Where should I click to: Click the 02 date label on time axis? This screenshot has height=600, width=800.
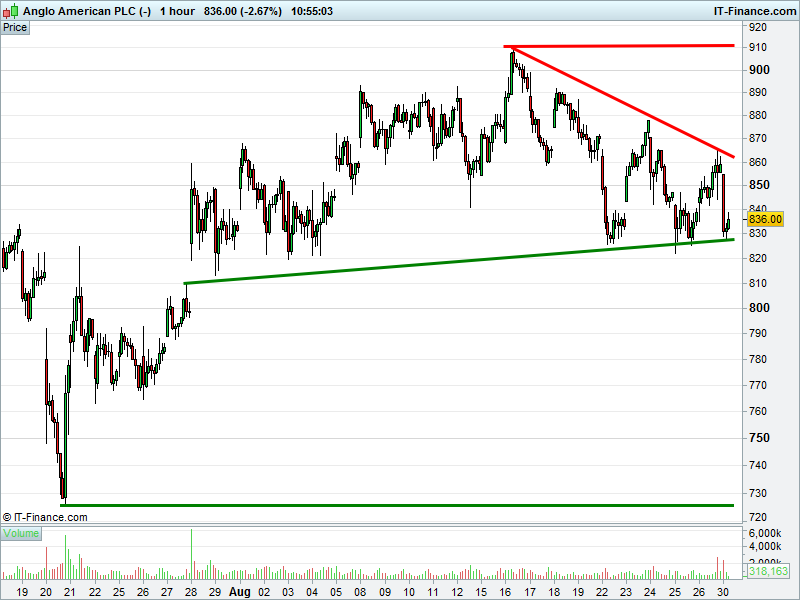(x=264, y=592)
